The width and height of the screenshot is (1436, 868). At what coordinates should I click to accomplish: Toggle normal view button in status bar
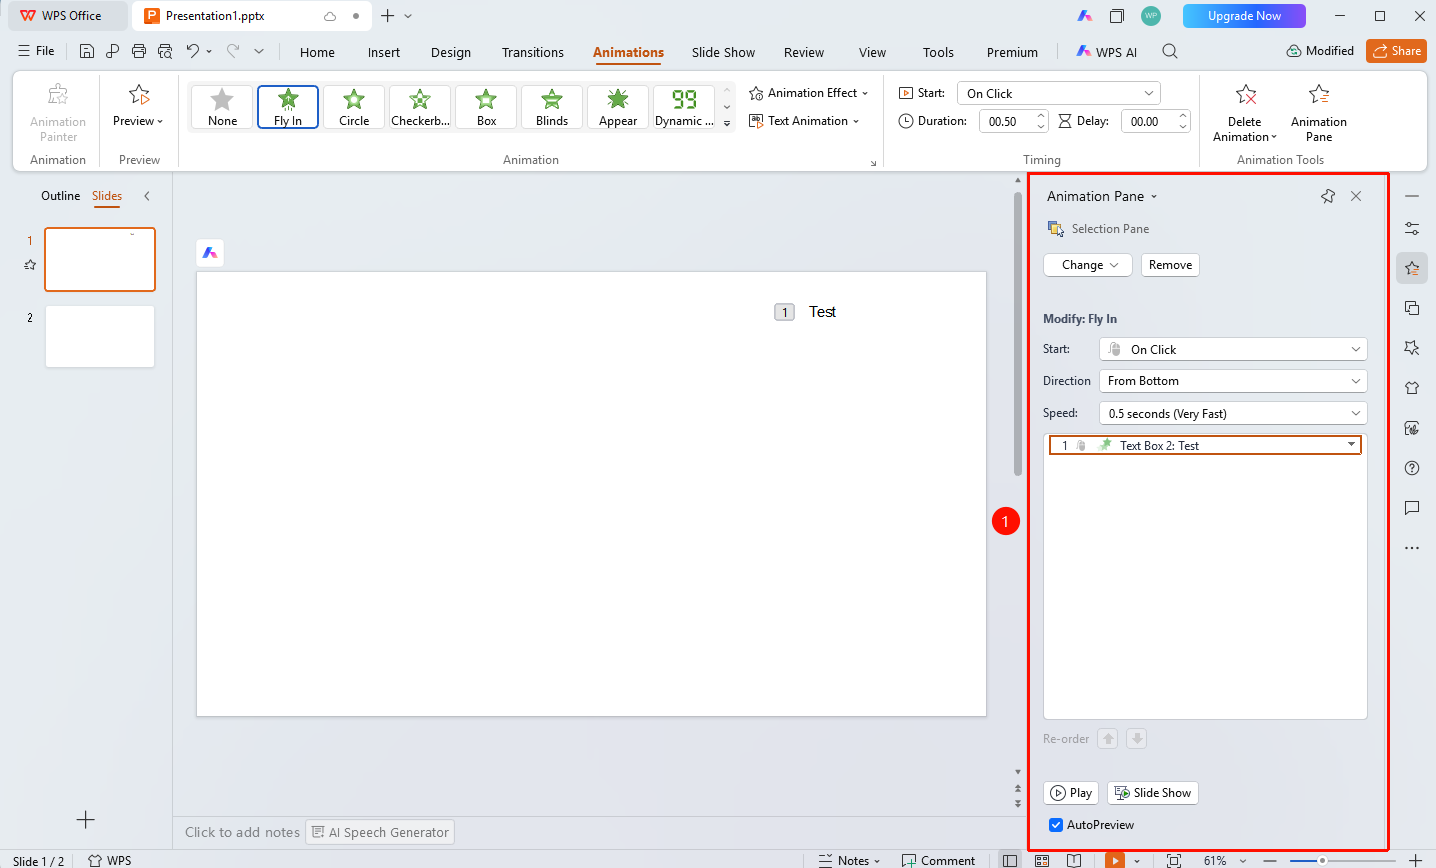[1010, 860]
